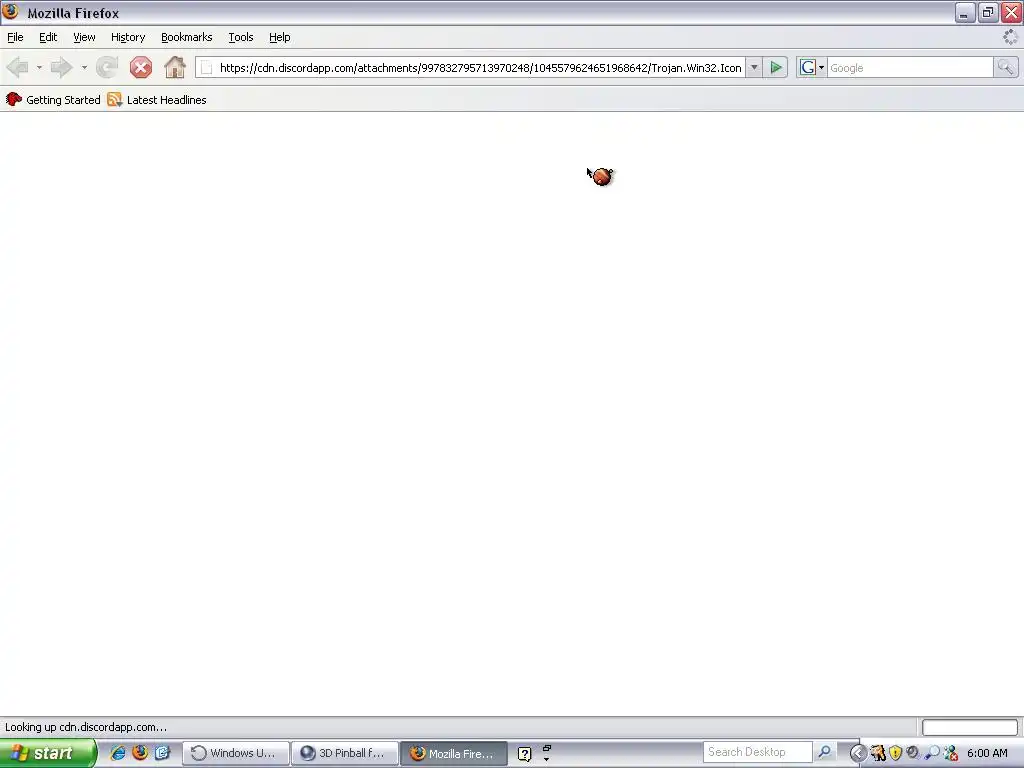This screenshot has height=768, width=1024.
Task: Click the Windows start button
Action: (47, 753)
